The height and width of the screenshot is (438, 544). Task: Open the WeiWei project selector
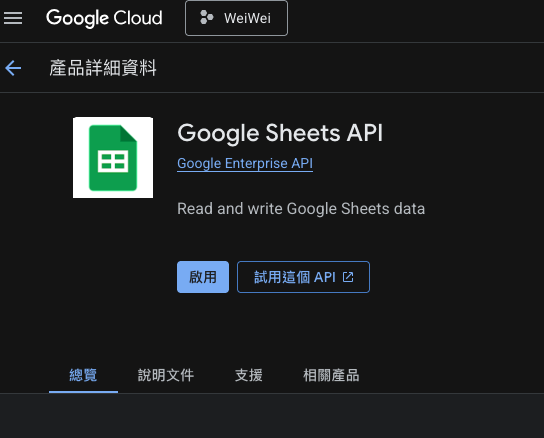coord(236,18)
